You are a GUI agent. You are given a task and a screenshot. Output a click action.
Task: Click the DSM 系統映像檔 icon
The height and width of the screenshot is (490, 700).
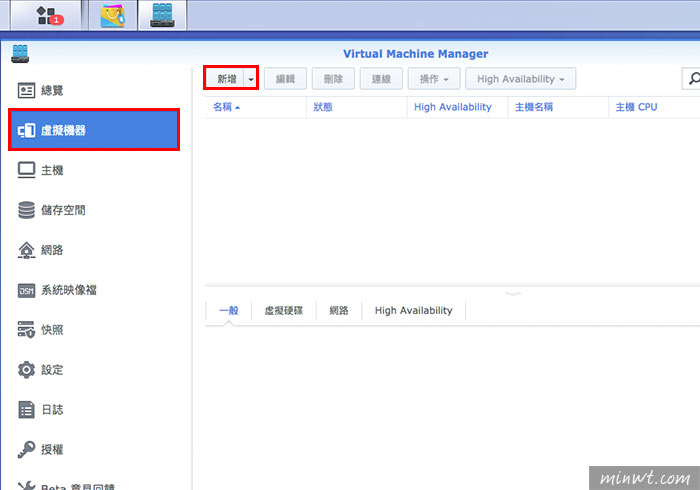point(26,291)
